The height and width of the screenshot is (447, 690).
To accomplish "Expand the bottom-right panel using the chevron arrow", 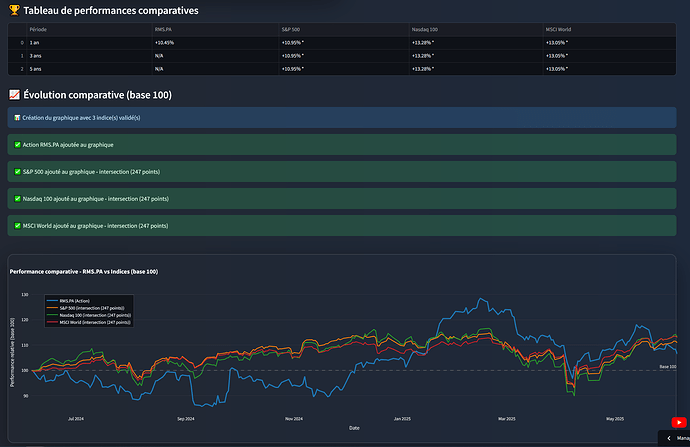I will pyautogui.click(x=669, y=438).
